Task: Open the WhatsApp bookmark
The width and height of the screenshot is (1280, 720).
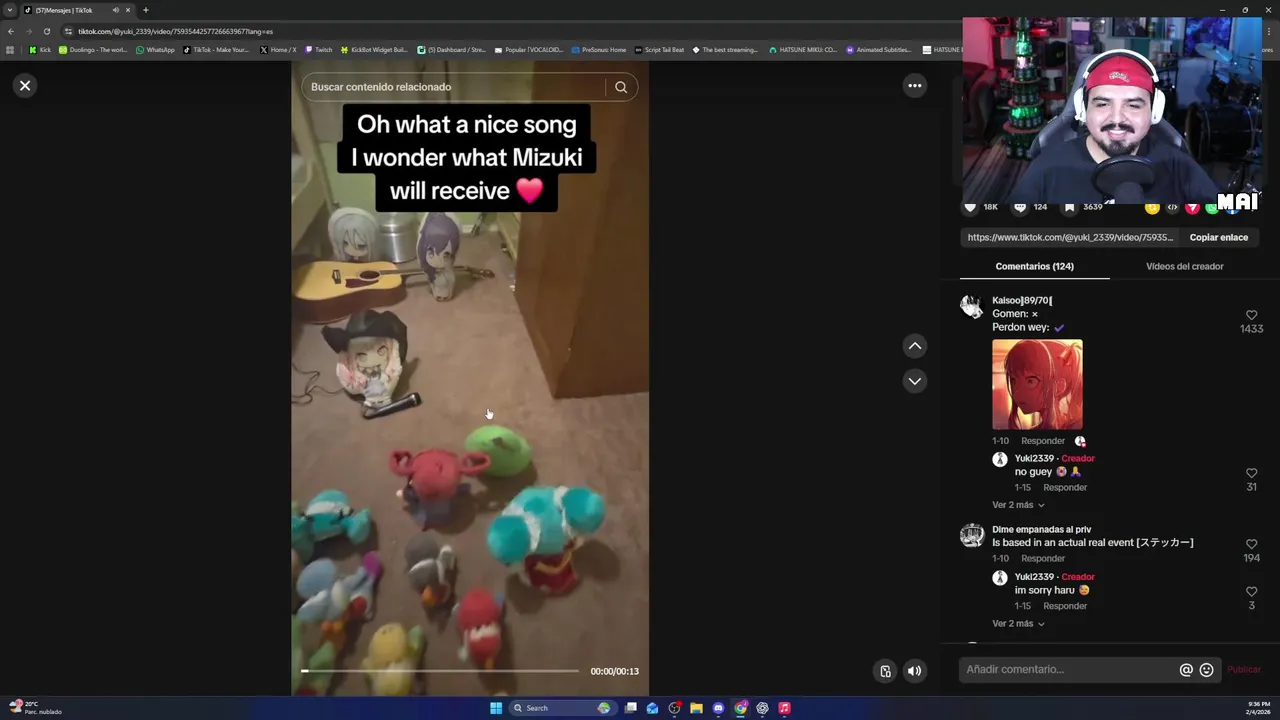Action: [x=155, y=50]
